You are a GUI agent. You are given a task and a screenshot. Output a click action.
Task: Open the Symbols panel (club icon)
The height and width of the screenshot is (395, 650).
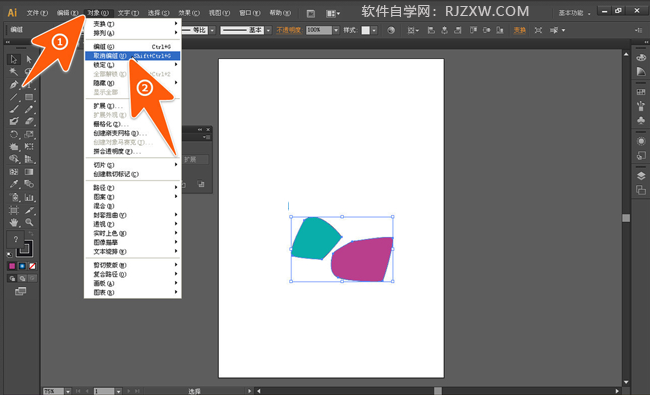[640, 121]
